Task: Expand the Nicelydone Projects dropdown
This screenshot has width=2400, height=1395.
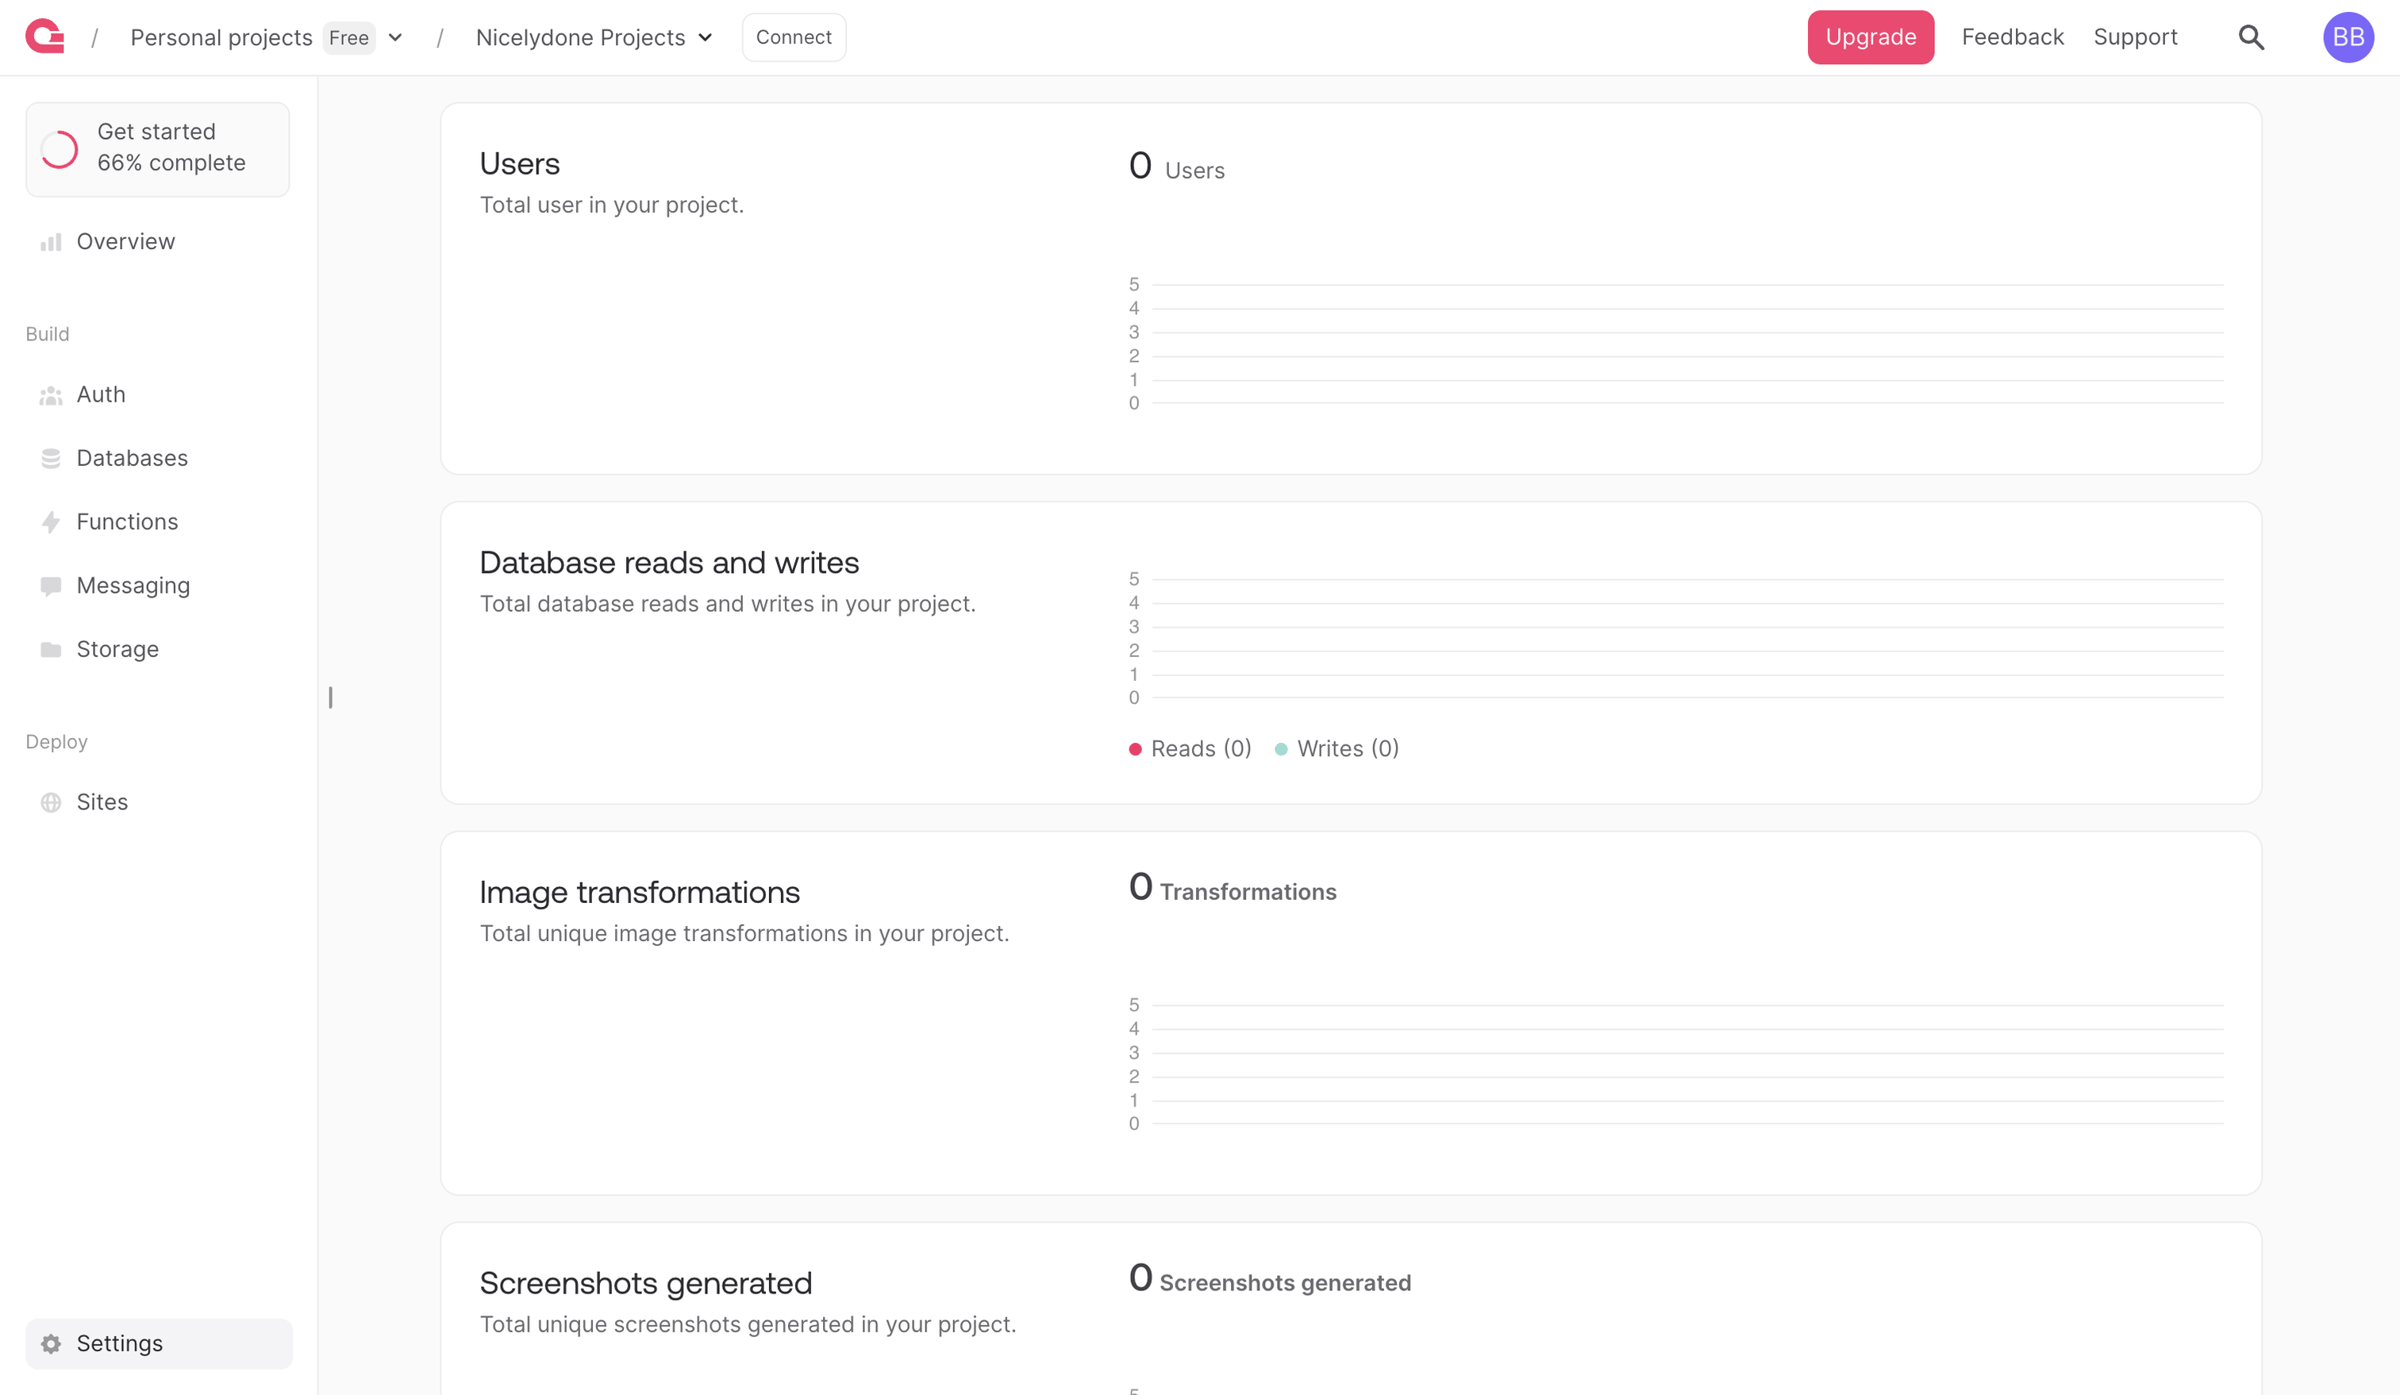Action: click(595, 37)
